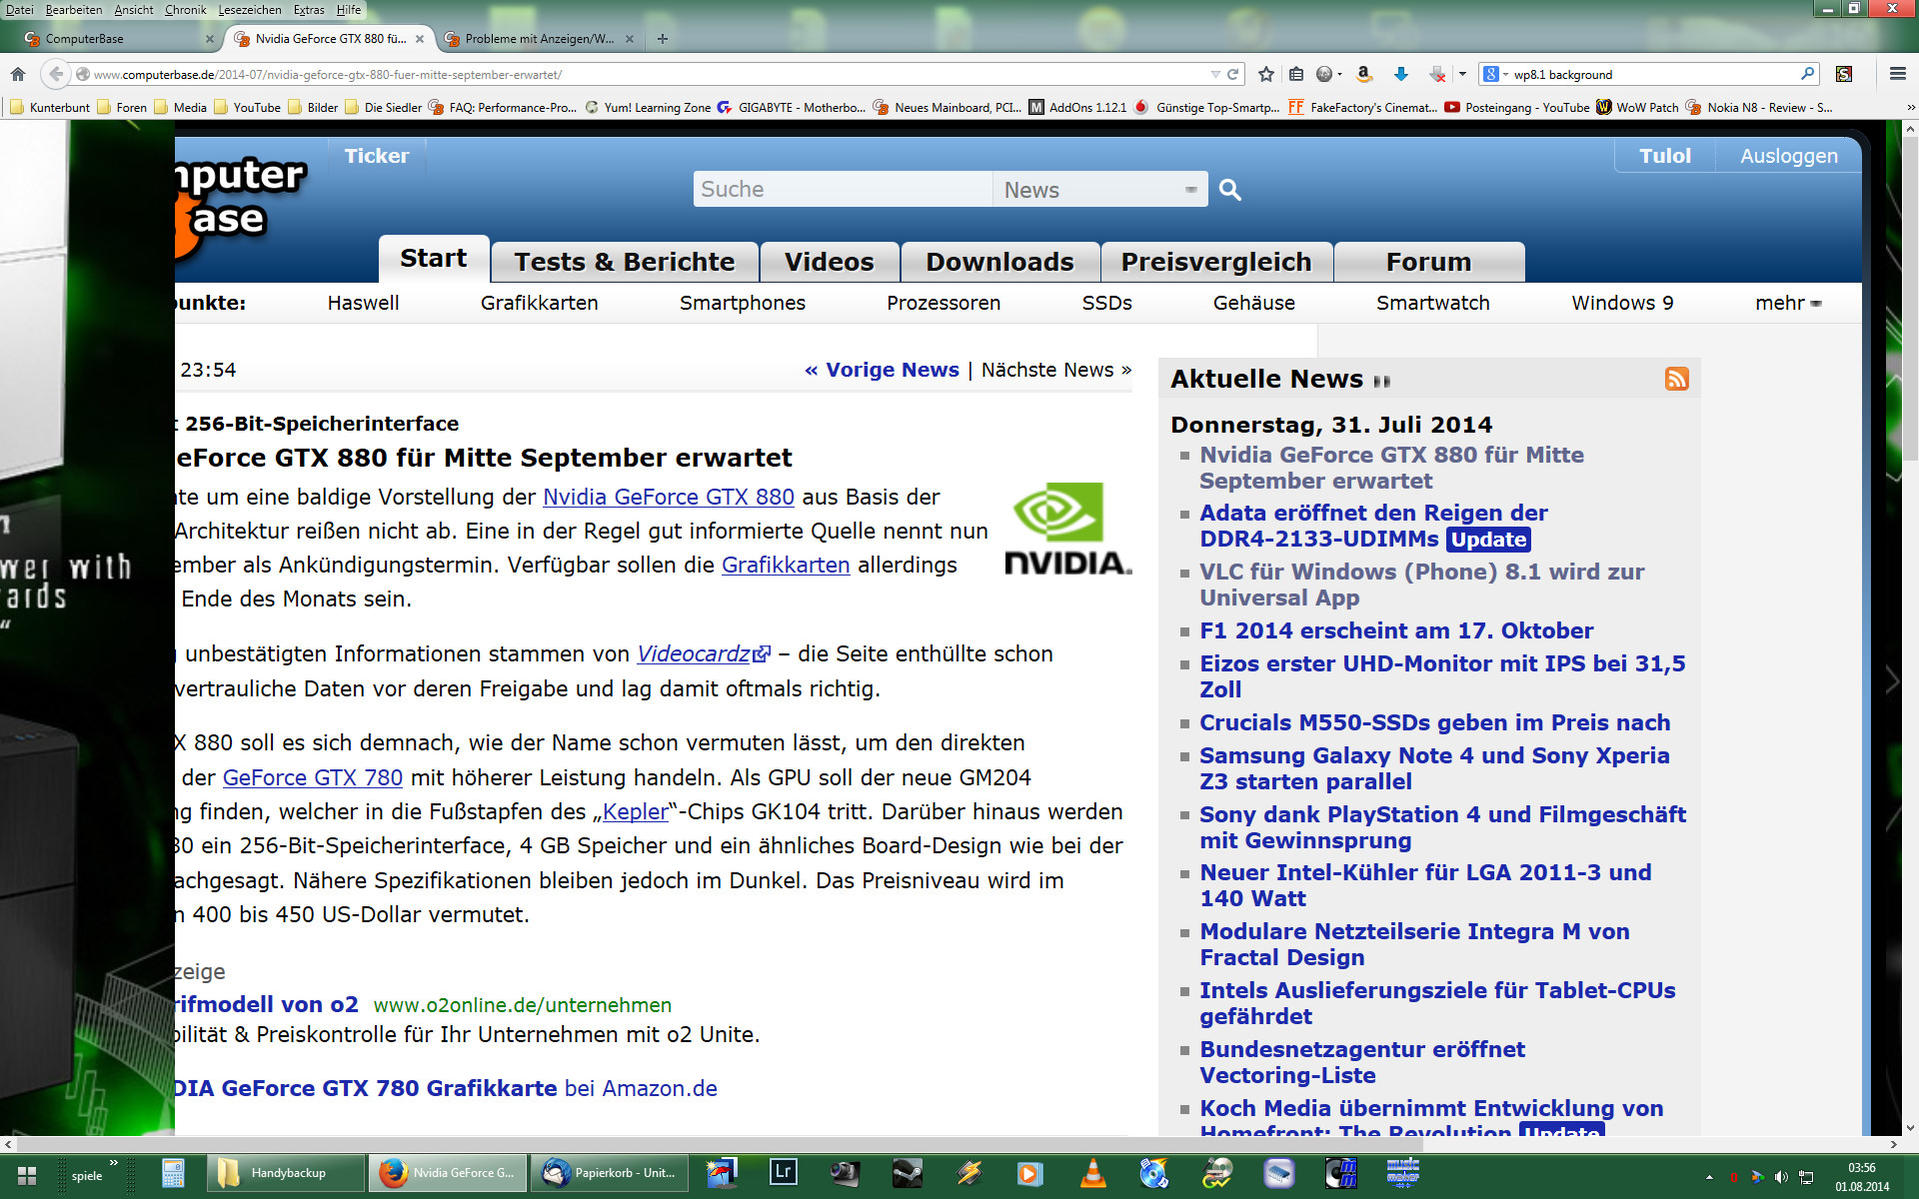The height and width of the screenshot is (1199, 1919).
Task: Switch to Papierkorb Thunderbird window in taskbar
Action: (610, 1173)
